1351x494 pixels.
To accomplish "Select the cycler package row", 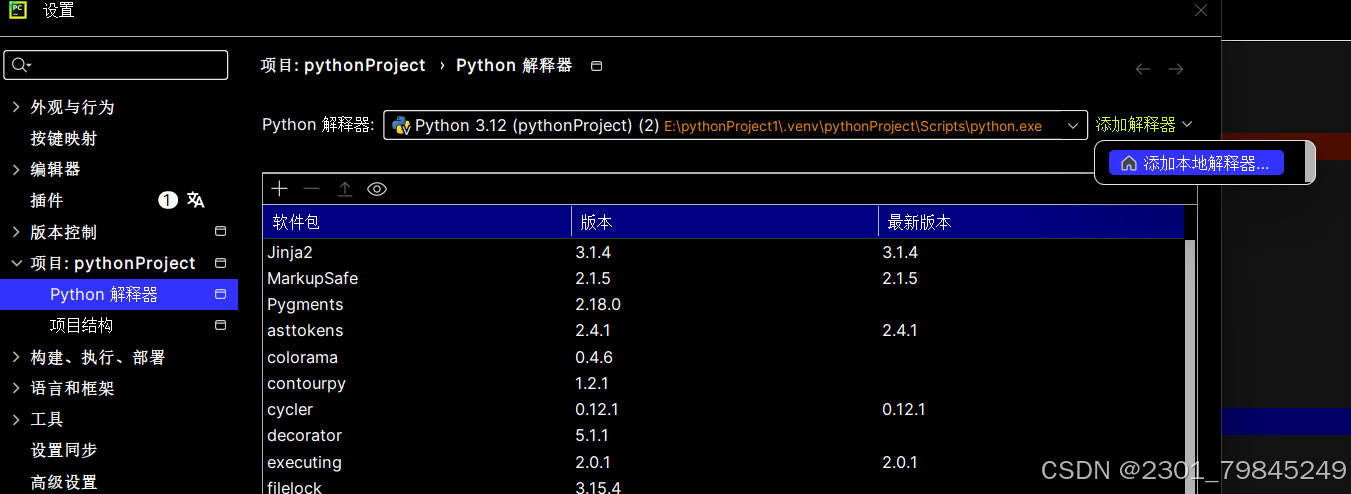I will click(x=723, y=409).
